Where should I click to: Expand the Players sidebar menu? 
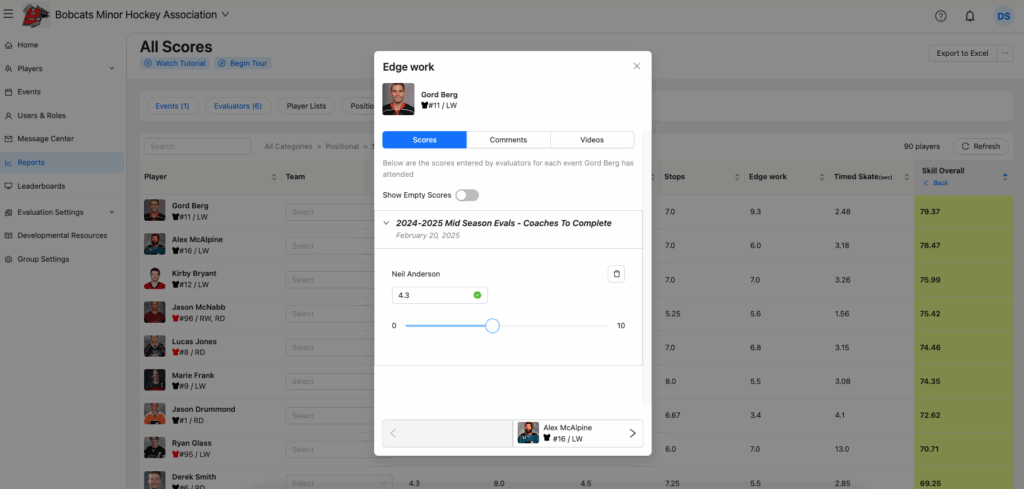click(x=111, y=69)
